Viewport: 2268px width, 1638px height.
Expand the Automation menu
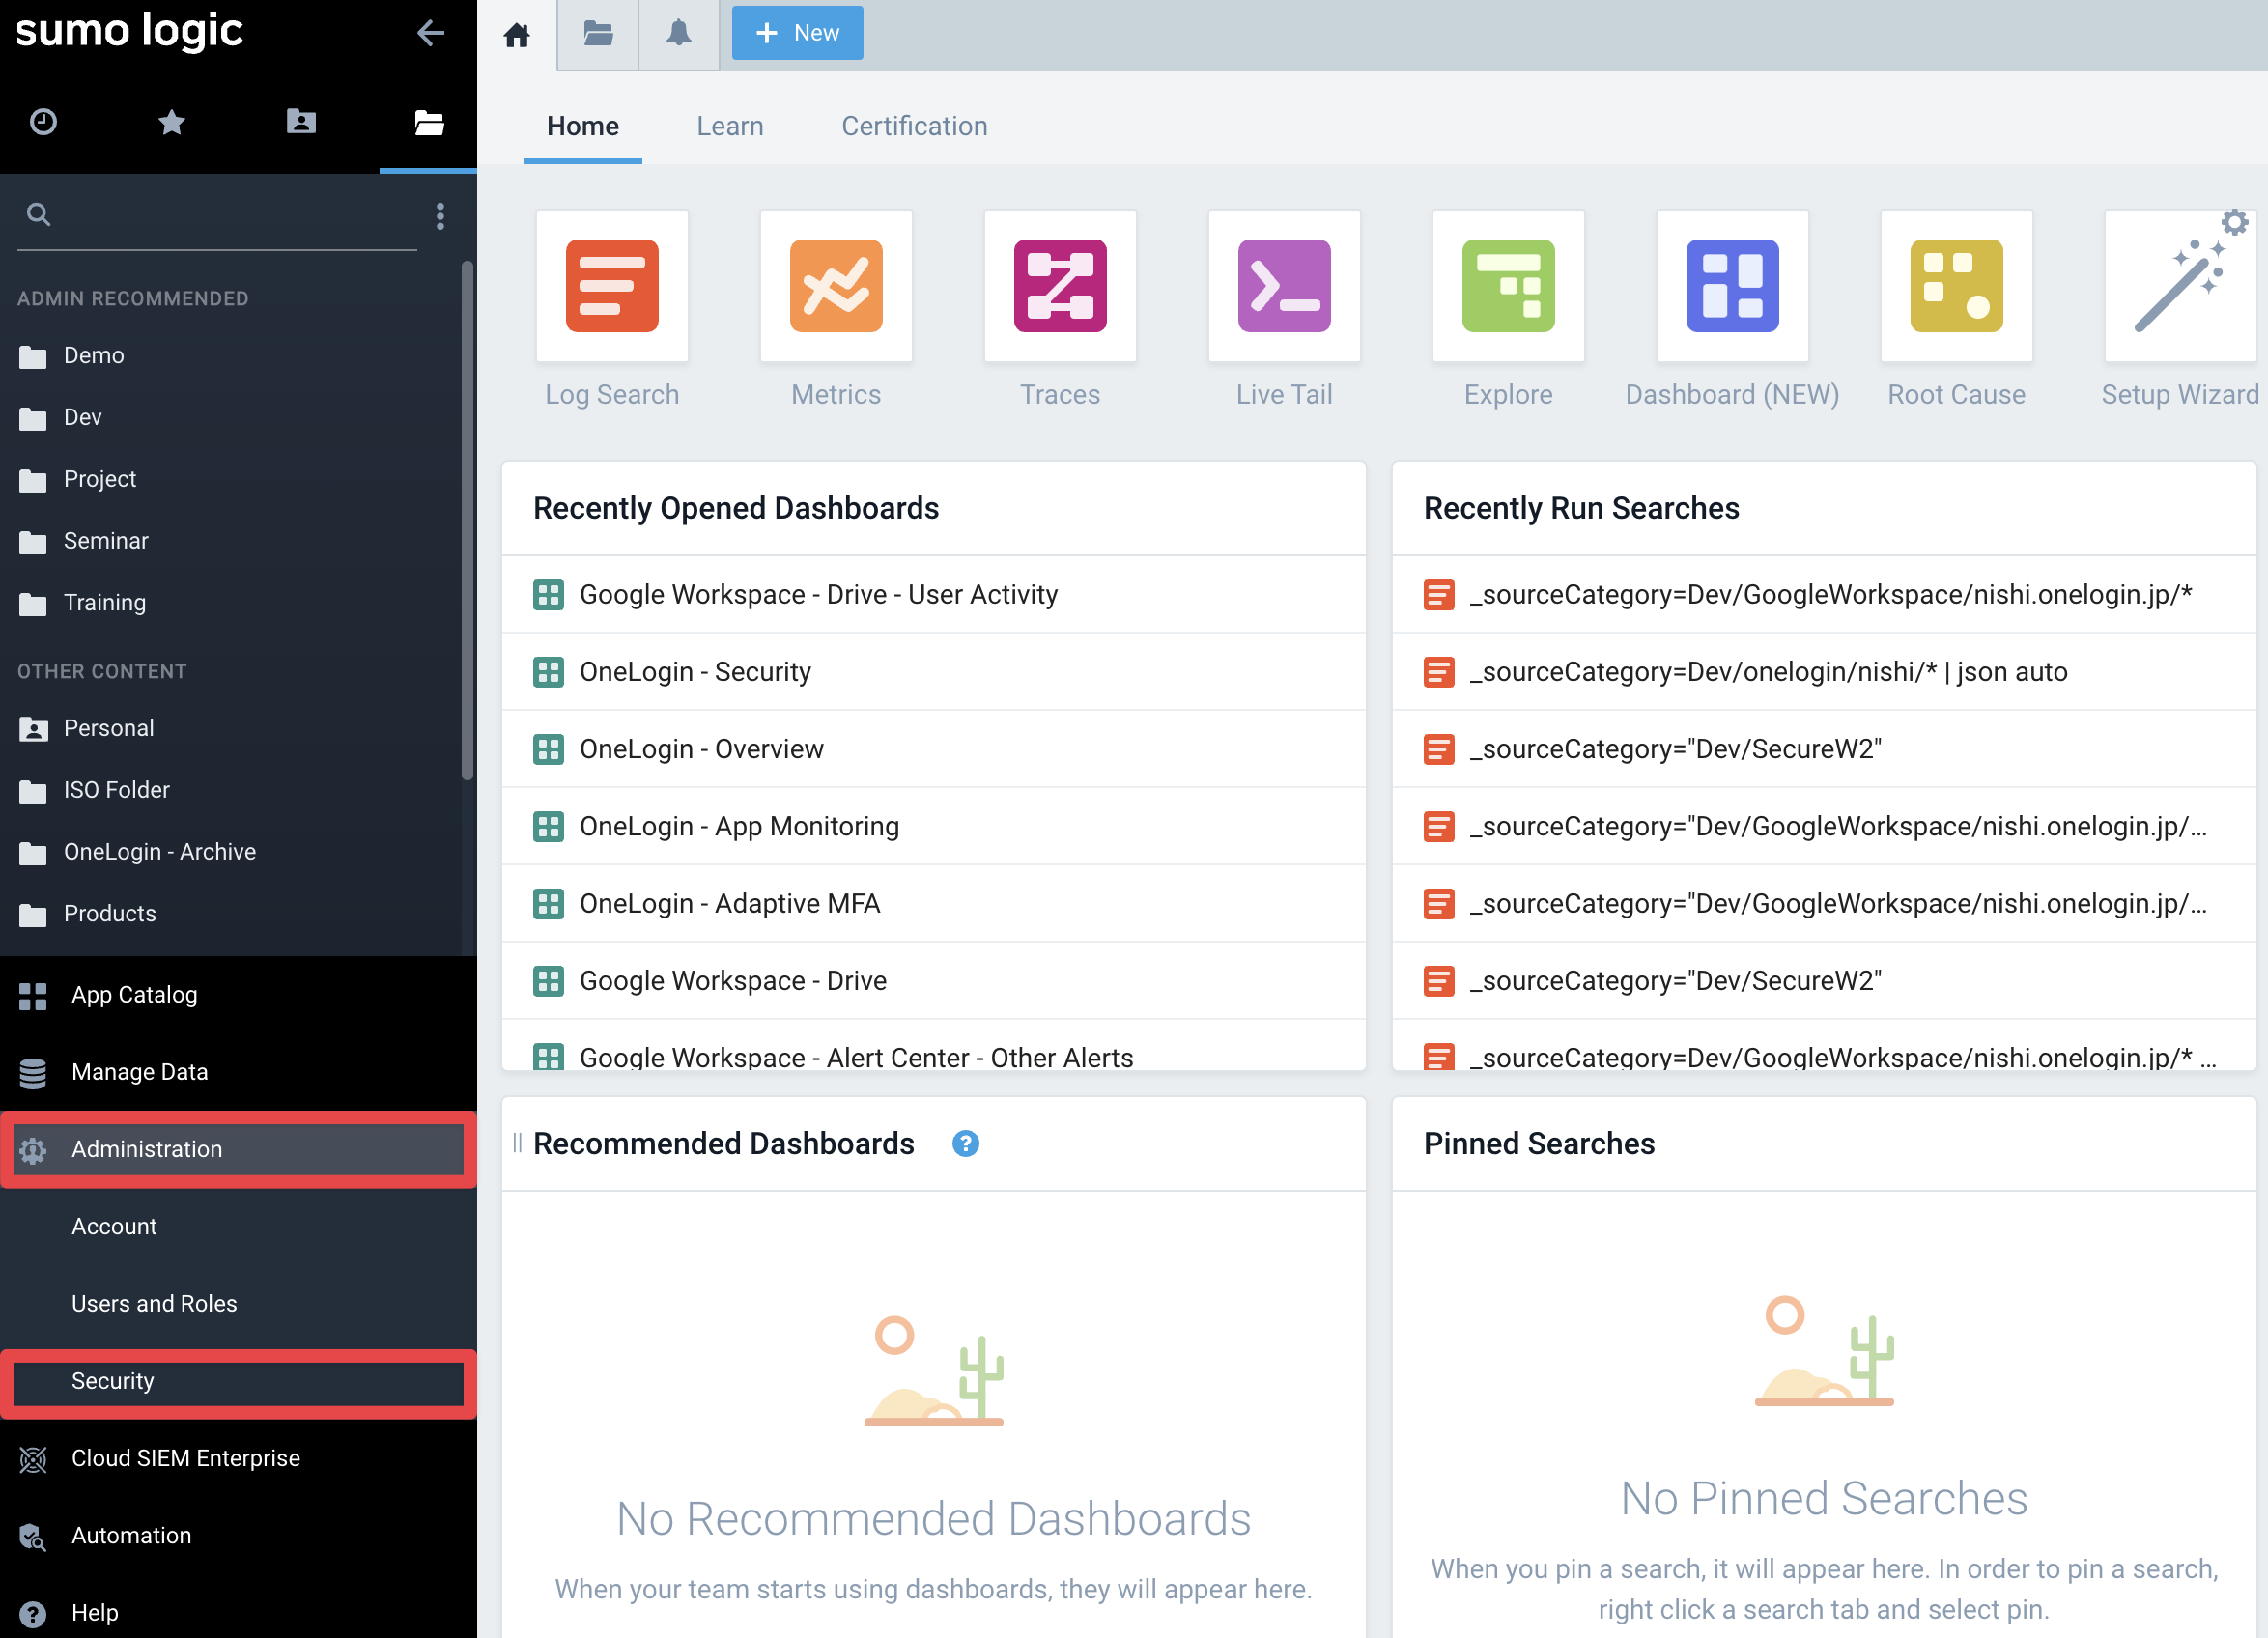coord(238,1536)
